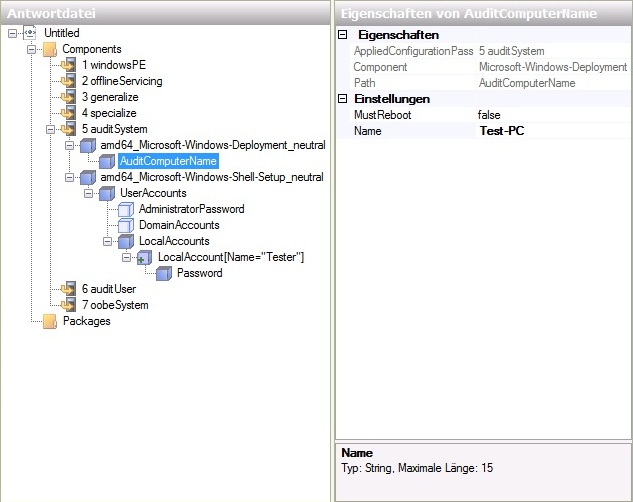
Task: Click the AdministratorPassword empty cube icon
Action: tap(126, 209)
